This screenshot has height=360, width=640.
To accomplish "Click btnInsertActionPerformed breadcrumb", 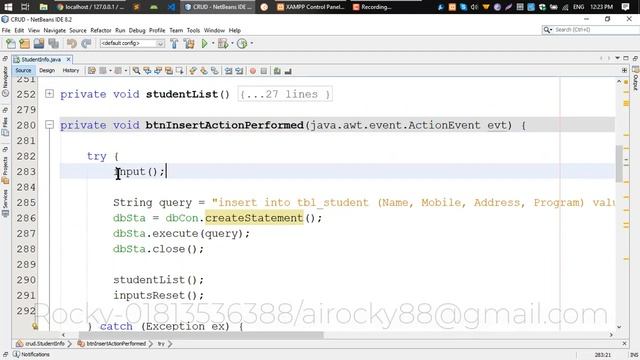I will coord(112,344).
